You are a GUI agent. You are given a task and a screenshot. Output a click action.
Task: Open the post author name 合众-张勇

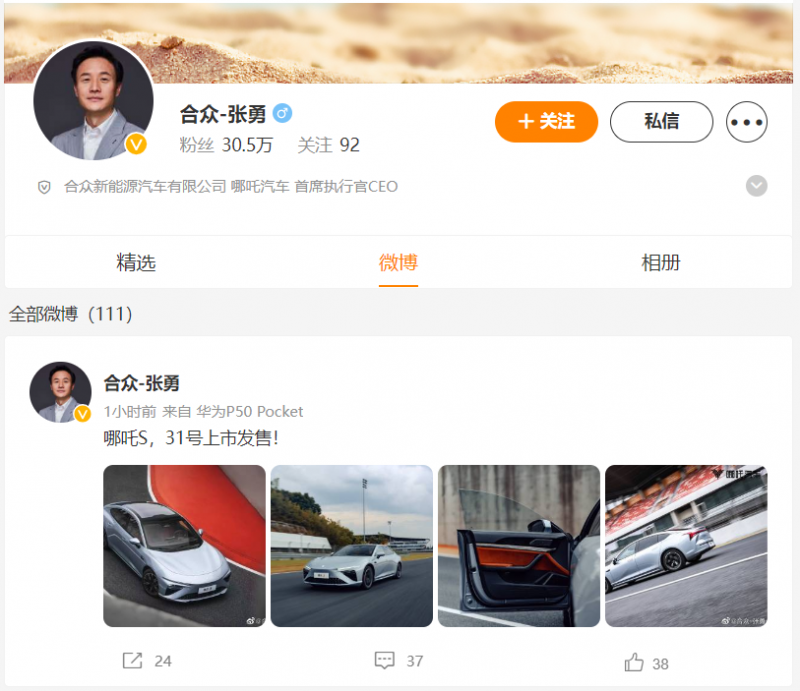[x=141, y=383]
